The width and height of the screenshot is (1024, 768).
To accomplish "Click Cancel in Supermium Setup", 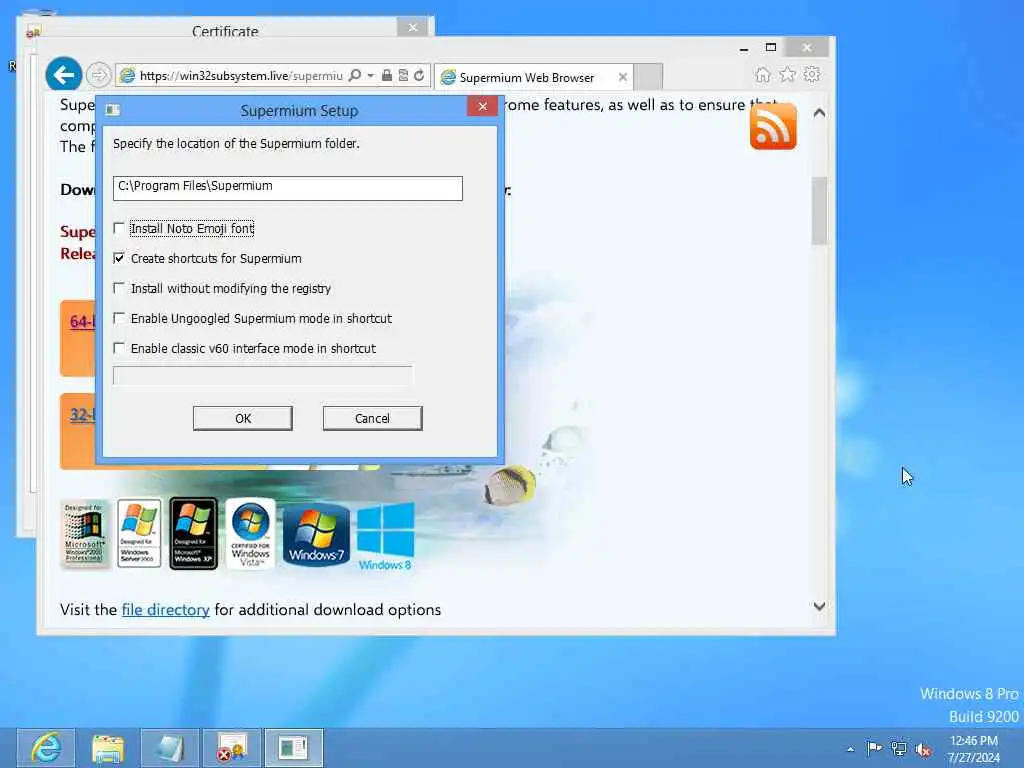I will (x=372, y=419).
